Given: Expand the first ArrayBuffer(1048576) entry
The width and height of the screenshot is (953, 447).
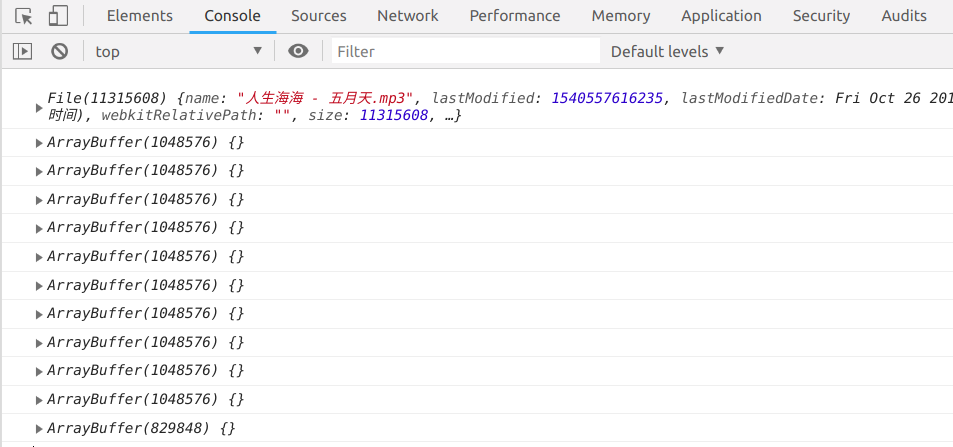Looking at the screenshot, I should click(x=40, y=143).
